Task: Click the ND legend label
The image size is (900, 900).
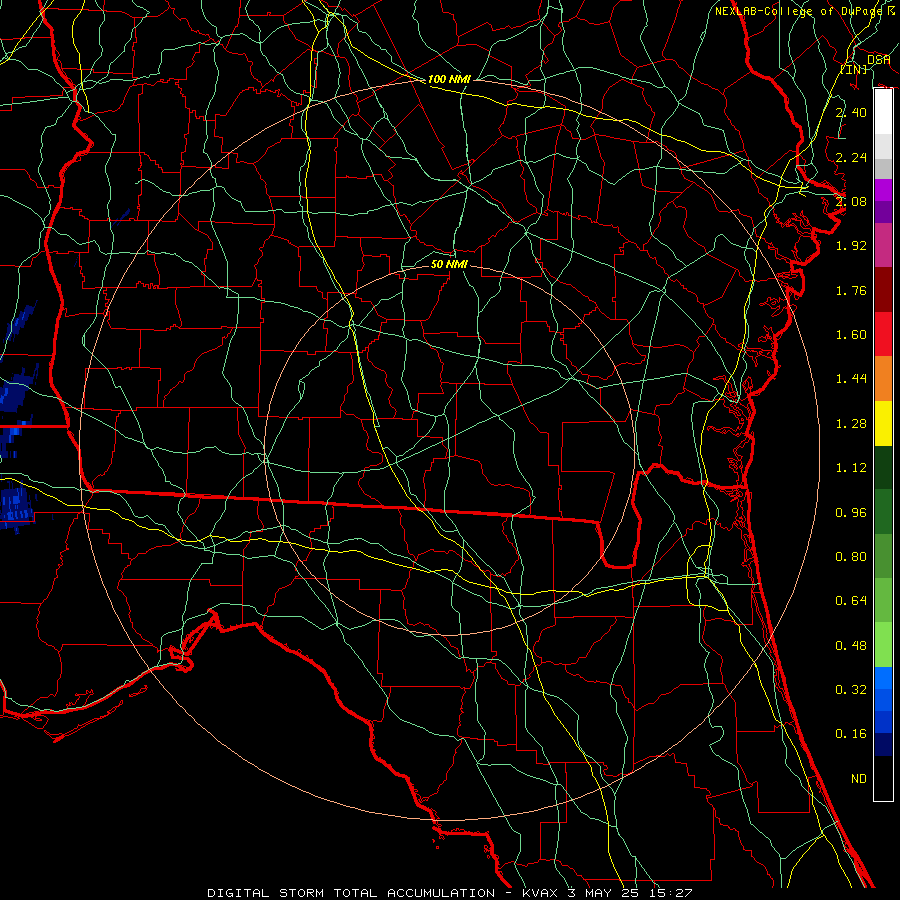Action: tap(859, 779)
